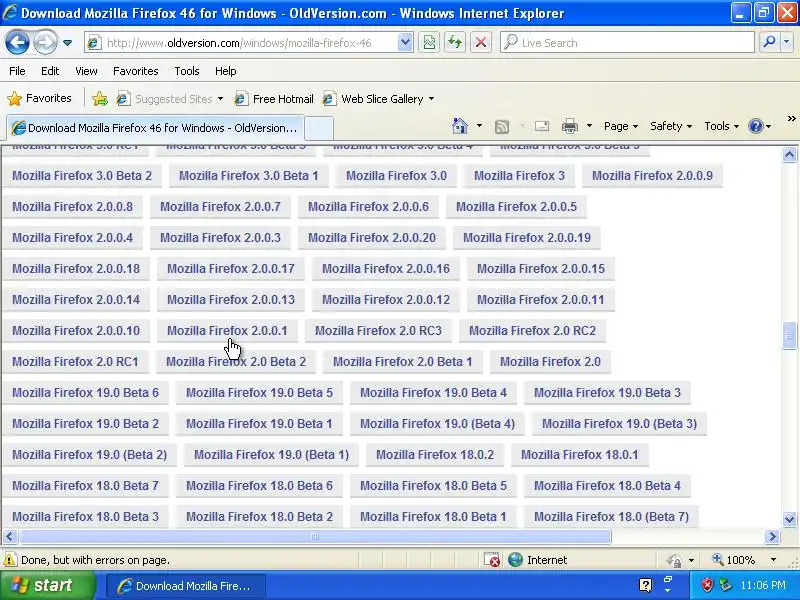Expand command bar overflow chevron
This screenshot has height=600, width=800.
[x=791, y=118]
